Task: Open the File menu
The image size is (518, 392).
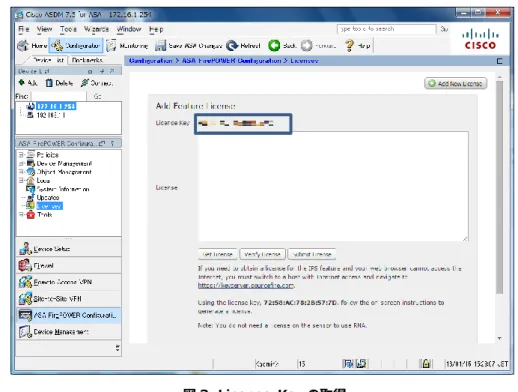Action: click(23, 29)
